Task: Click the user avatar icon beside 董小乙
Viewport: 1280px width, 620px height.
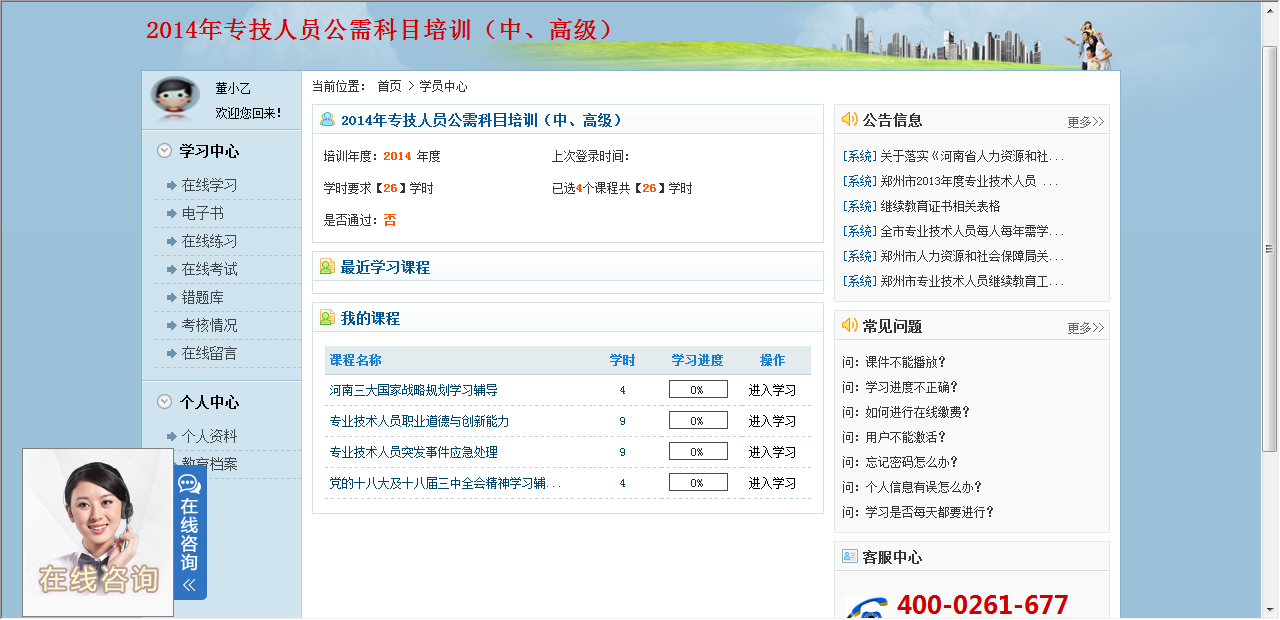Action: [174, 97]
